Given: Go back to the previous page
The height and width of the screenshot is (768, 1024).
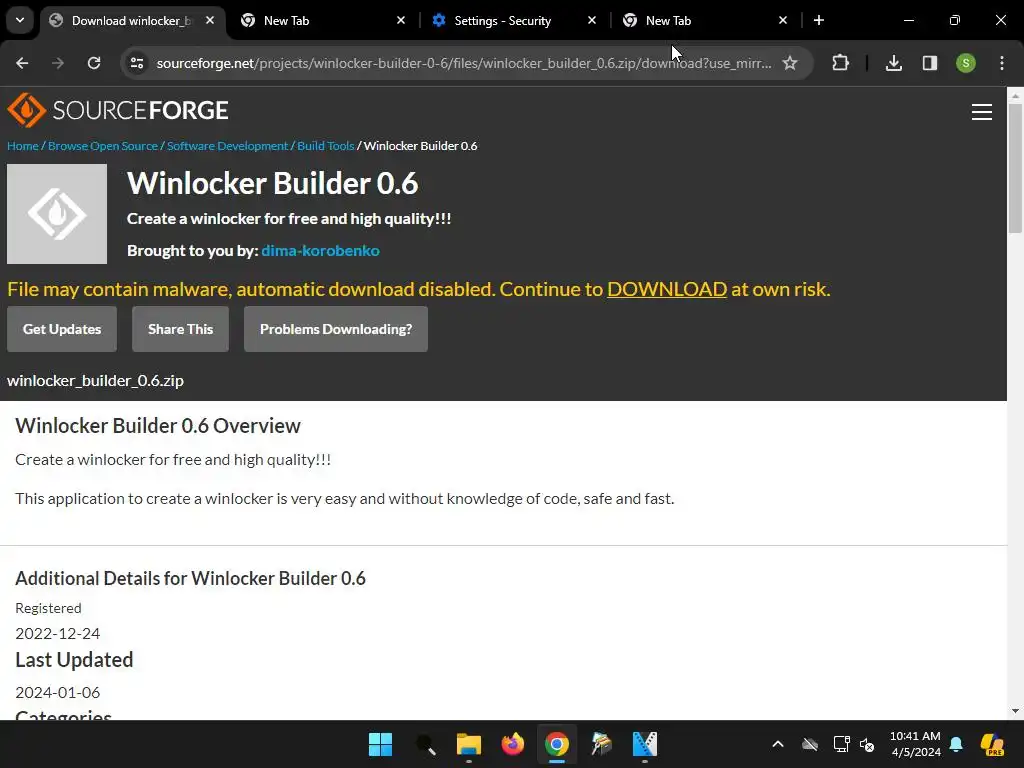Looking at the screenshot, I should coord(22,63).
